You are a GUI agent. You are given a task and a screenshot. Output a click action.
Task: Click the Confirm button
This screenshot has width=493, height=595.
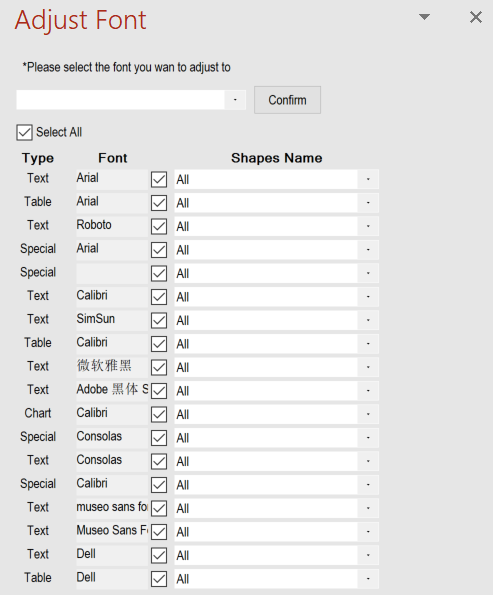[287, 100]
